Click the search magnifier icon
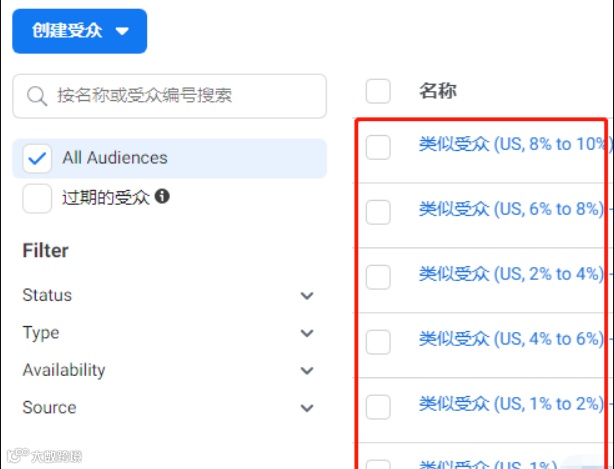This screenshot has height=469, width=614. 37,96
